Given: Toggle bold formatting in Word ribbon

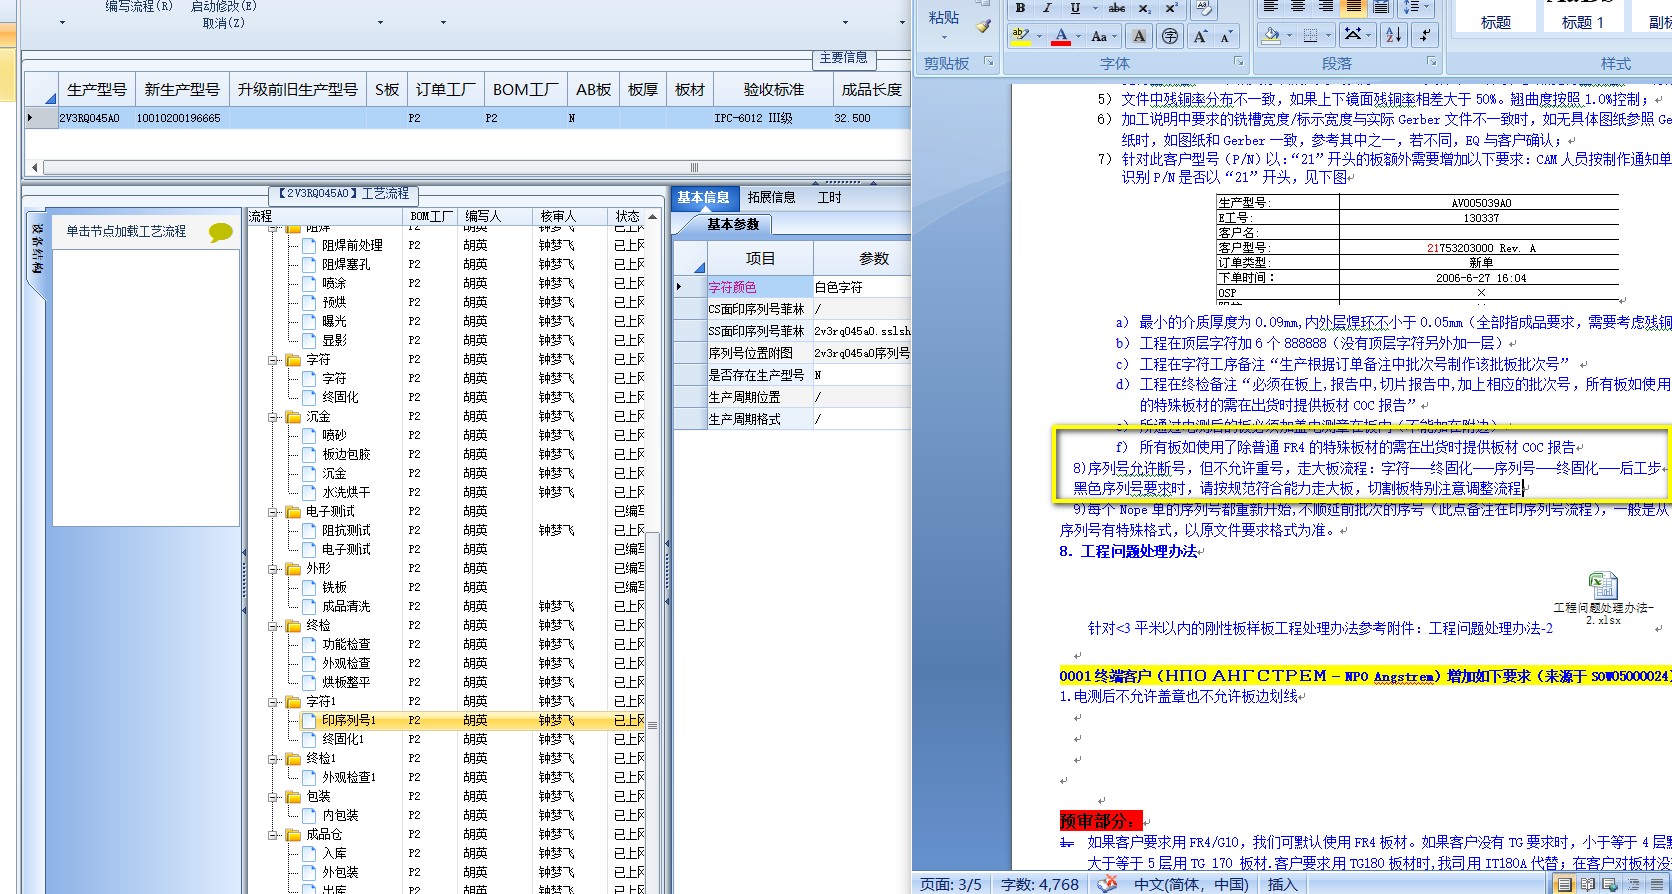Looking at the screenshot, I should tap(1020, 7).
